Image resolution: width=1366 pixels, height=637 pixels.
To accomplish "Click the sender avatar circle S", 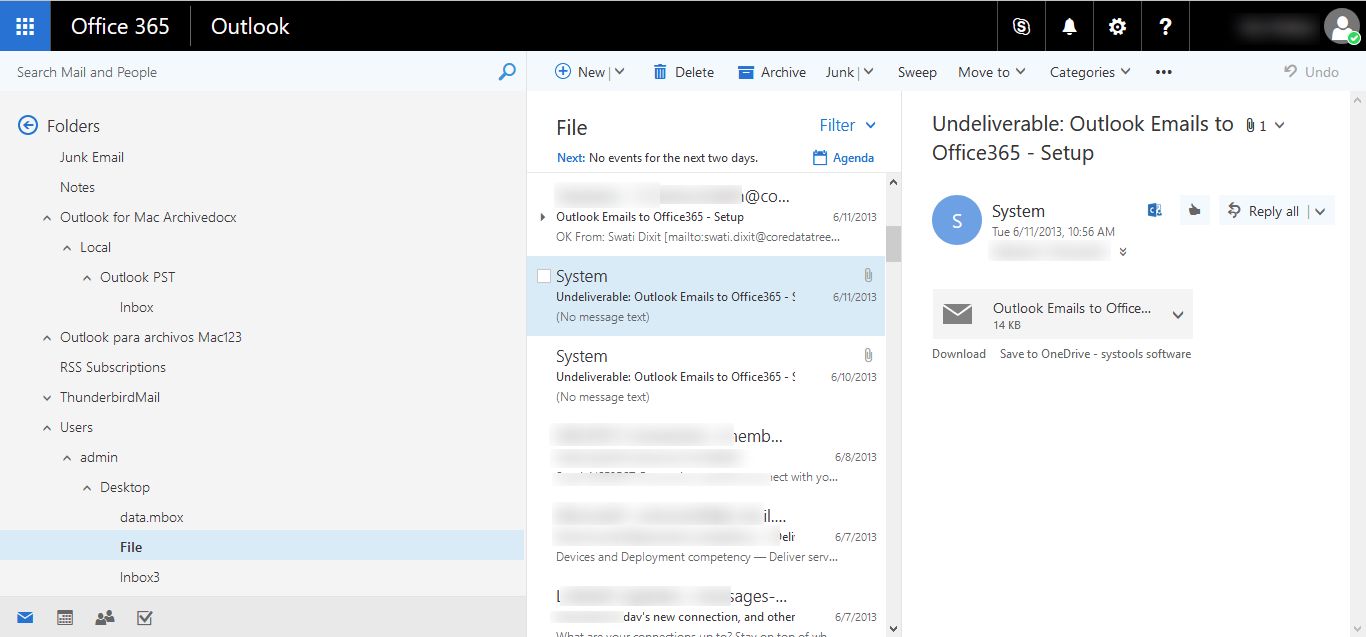I will [957, 220].
